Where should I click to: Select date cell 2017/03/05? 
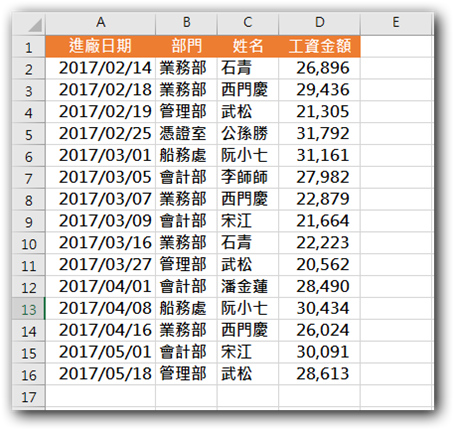tap(100, 177)
